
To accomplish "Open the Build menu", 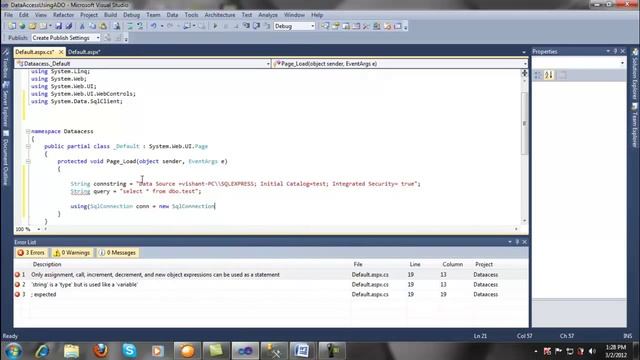I will [110, 15].
